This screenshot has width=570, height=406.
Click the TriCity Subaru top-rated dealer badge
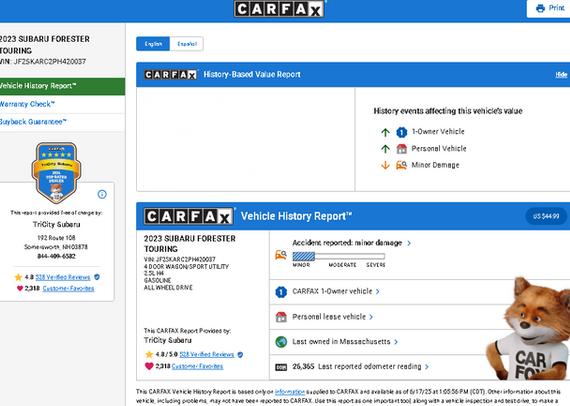[56, 173]
